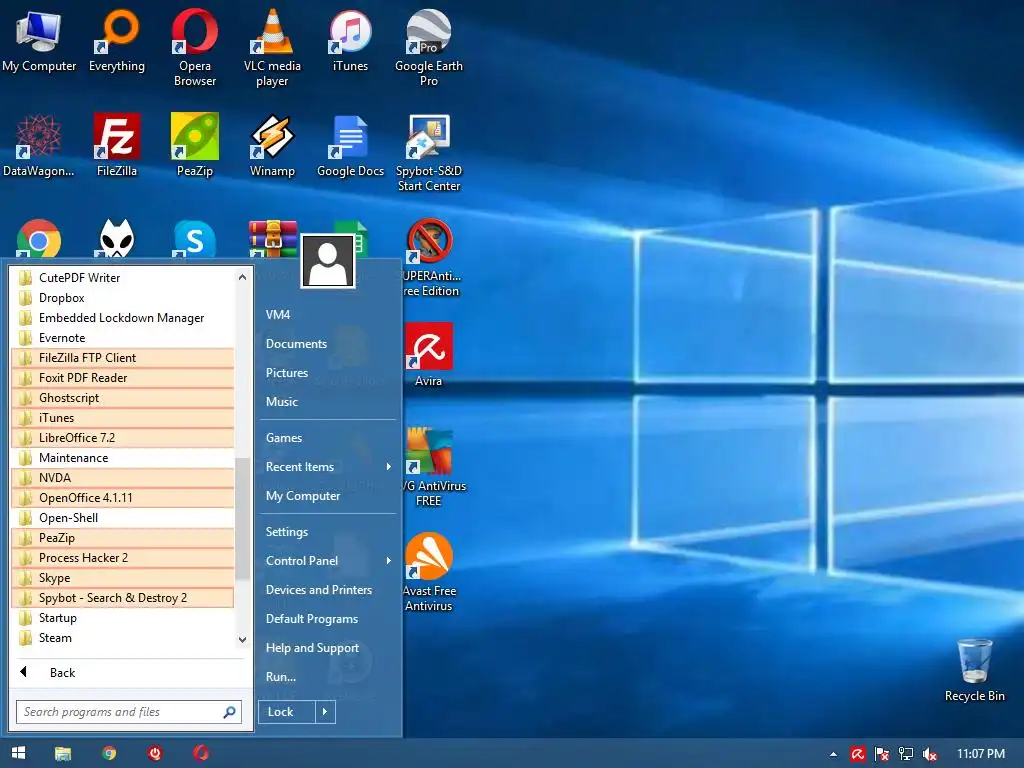
Task: Open Games from Start menu
Action: [x=327, y=438]
